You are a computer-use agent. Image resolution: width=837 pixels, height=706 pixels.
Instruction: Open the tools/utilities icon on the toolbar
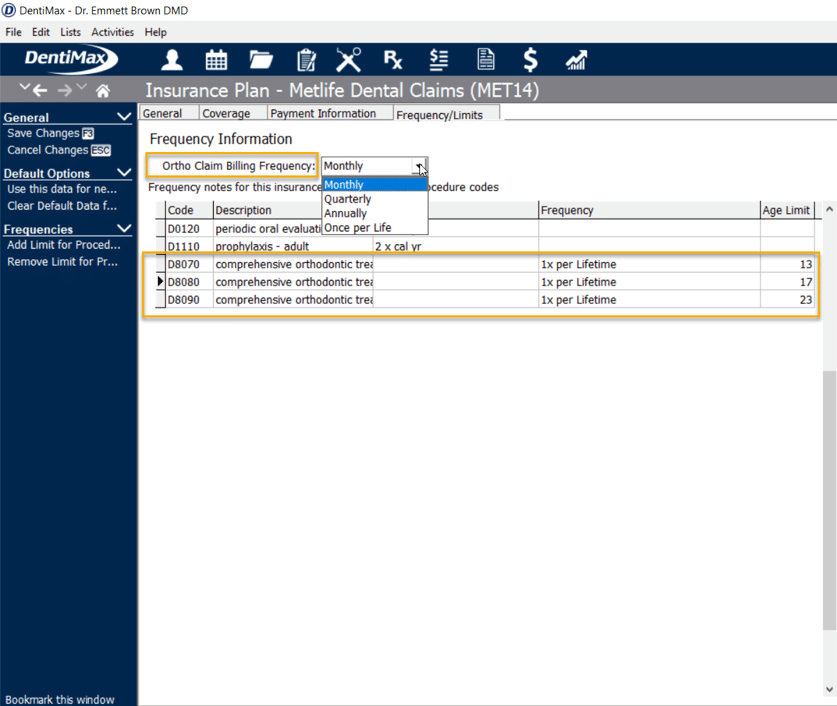tap(348, 60)
